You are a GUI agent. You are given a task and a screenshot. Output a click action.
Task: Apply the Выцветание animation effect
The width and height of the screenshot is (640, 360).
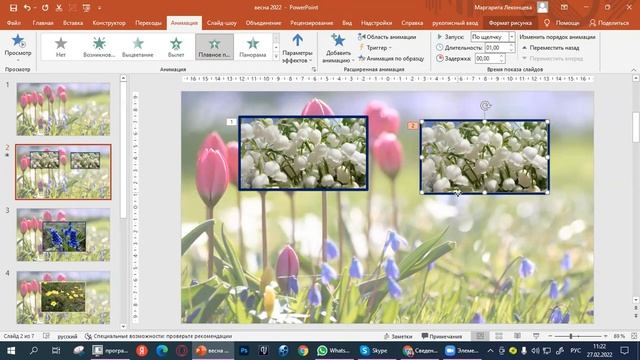(138, 47)
